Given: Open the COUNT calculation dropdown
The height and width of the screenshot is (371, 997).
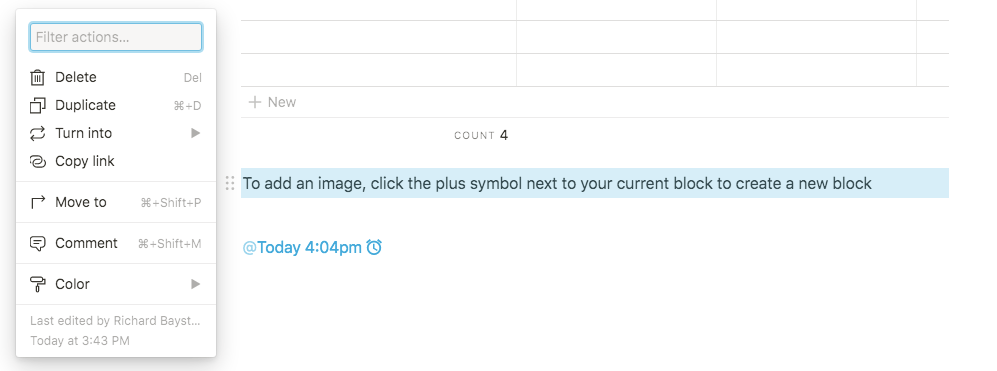Looking at the screenshot, I should 481,136.
